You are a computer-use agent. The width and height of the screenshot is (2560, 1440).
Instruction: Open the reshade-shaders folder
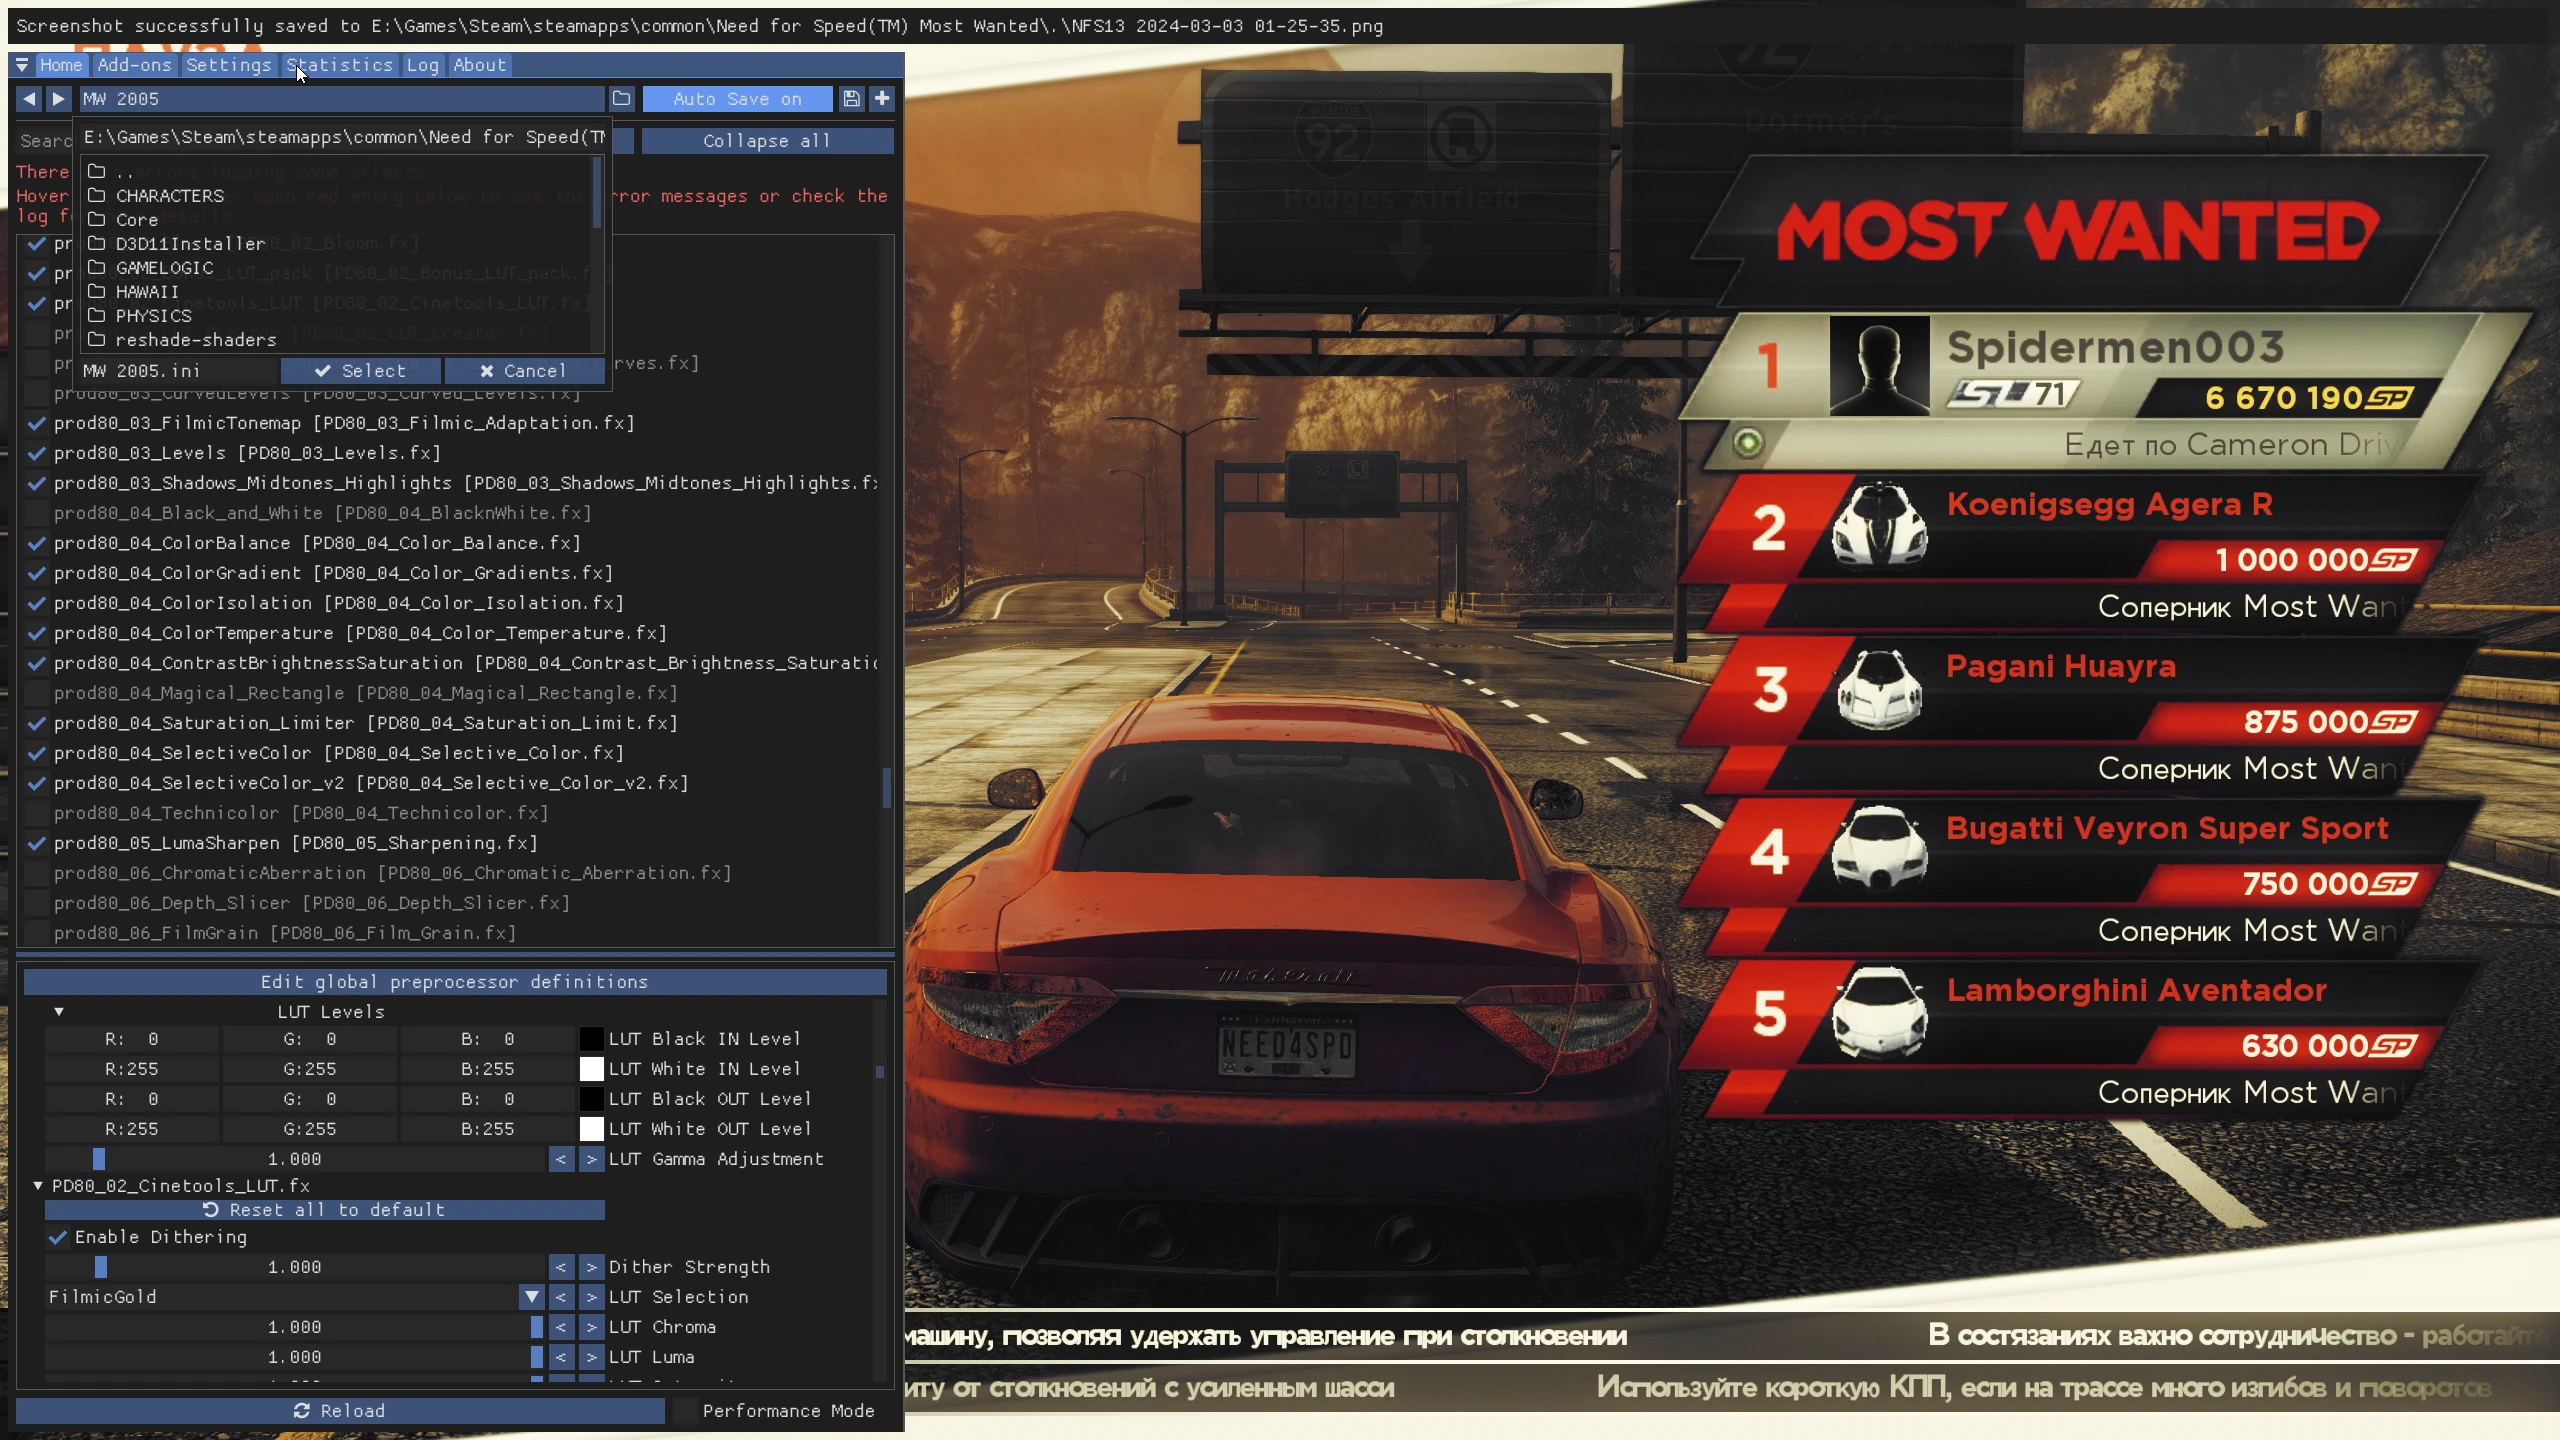click(x=196, y=339)
